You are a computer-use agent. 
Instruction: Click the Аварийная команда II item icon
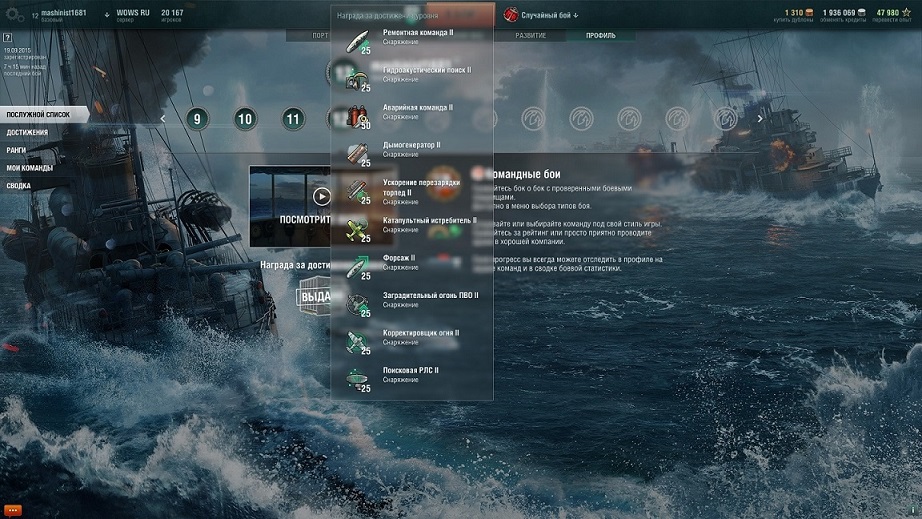(x=357, y=116)
